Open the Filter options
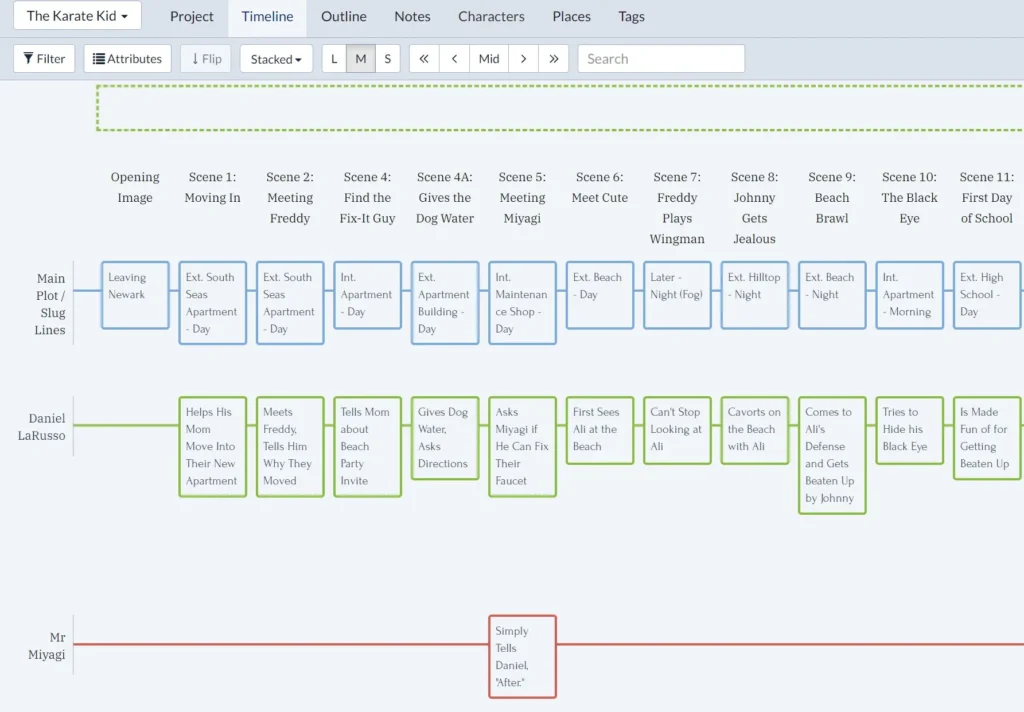1024x712 pixels. pyautogui.click(x=44, y=59)
